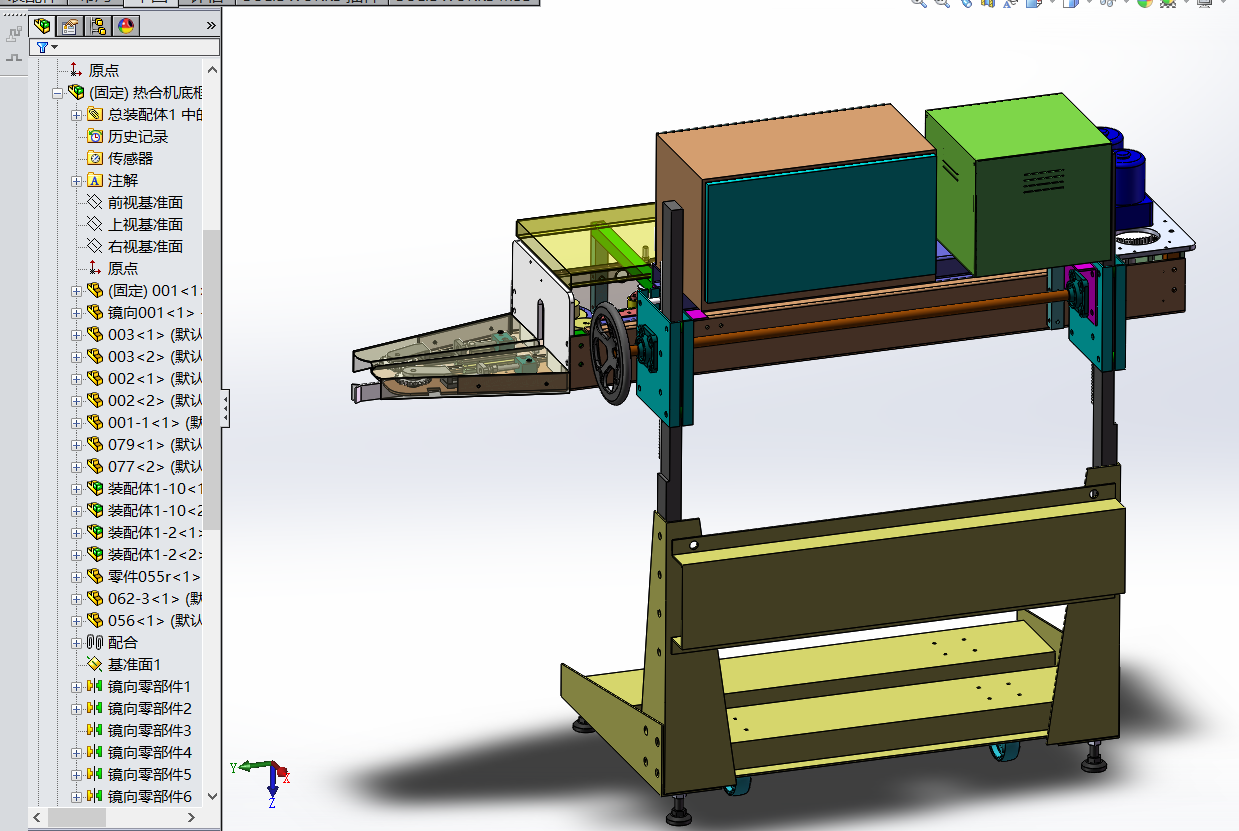
Task: Click the tree scrollbar up arrow
Action: (x=211, y=69)
